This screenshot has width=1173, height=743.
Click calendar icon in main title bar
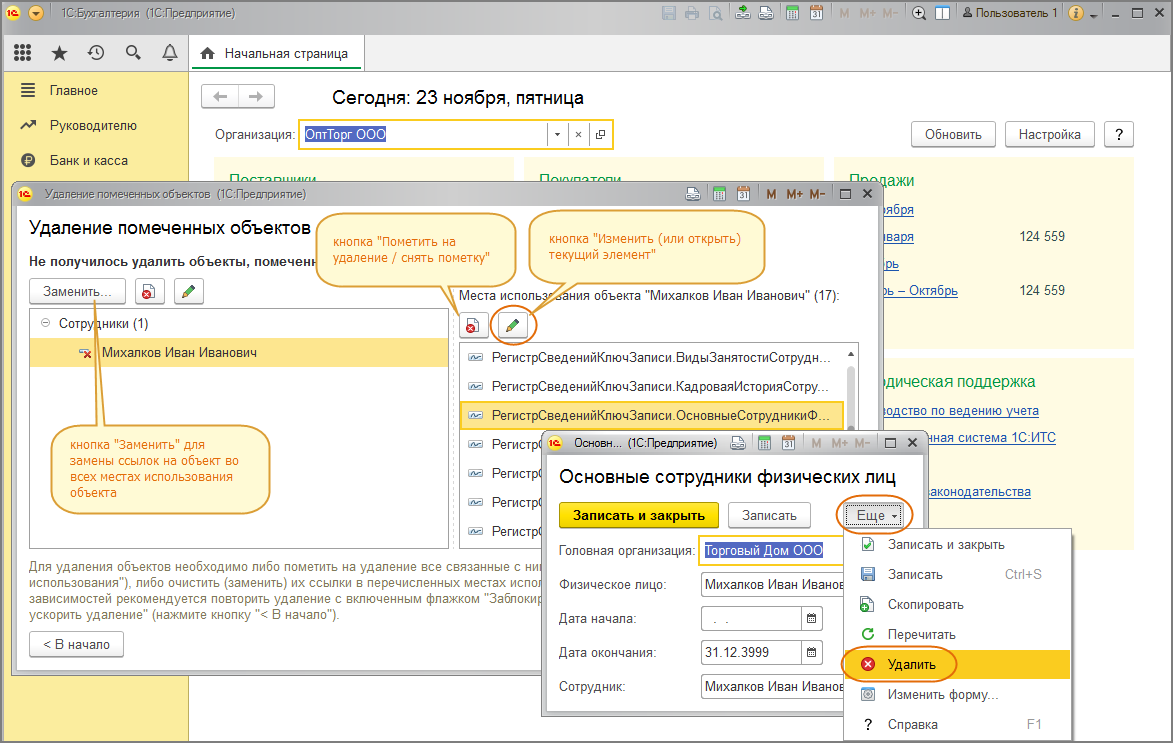pos(816,13)
